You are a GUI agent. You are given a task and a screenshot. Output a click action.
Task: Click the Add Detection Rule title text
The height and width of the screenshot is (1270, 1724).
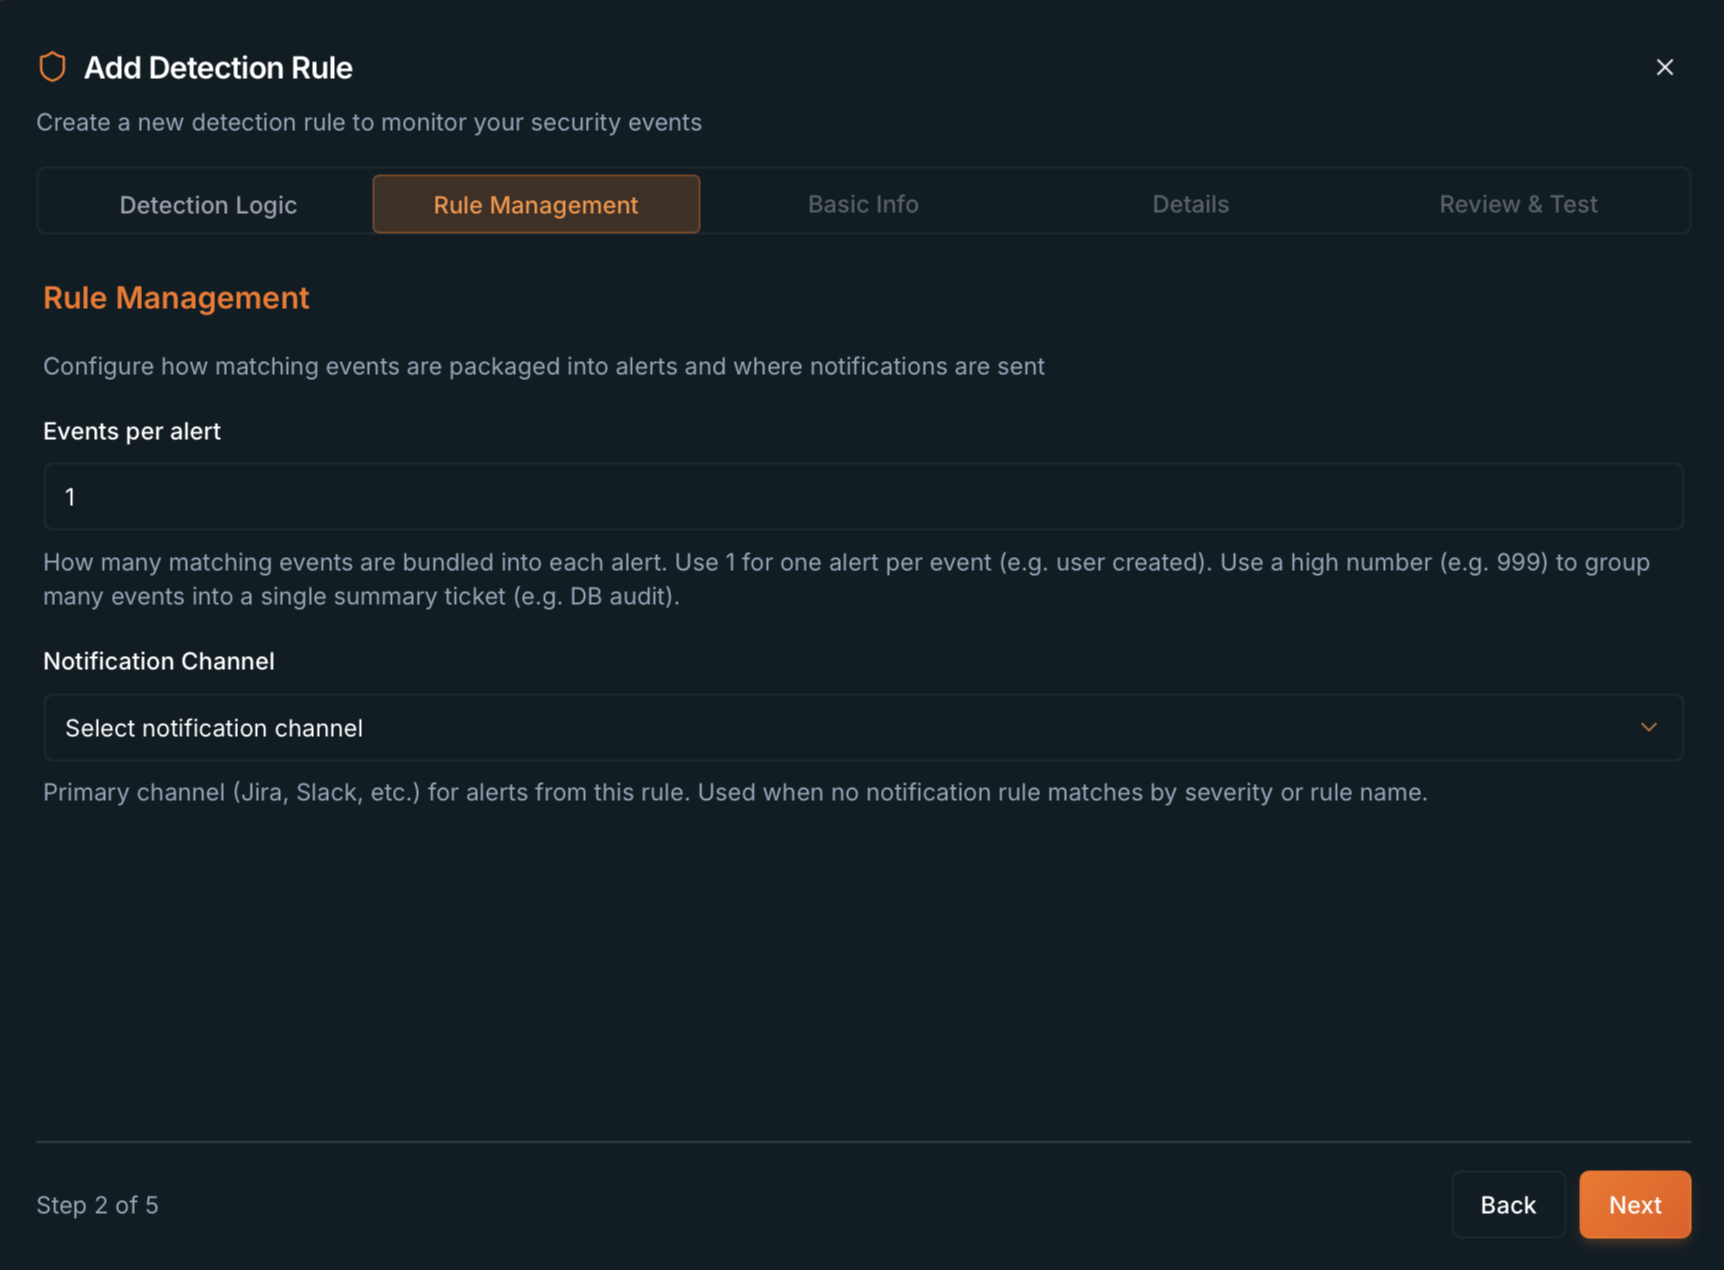click(x=218, y=67)
